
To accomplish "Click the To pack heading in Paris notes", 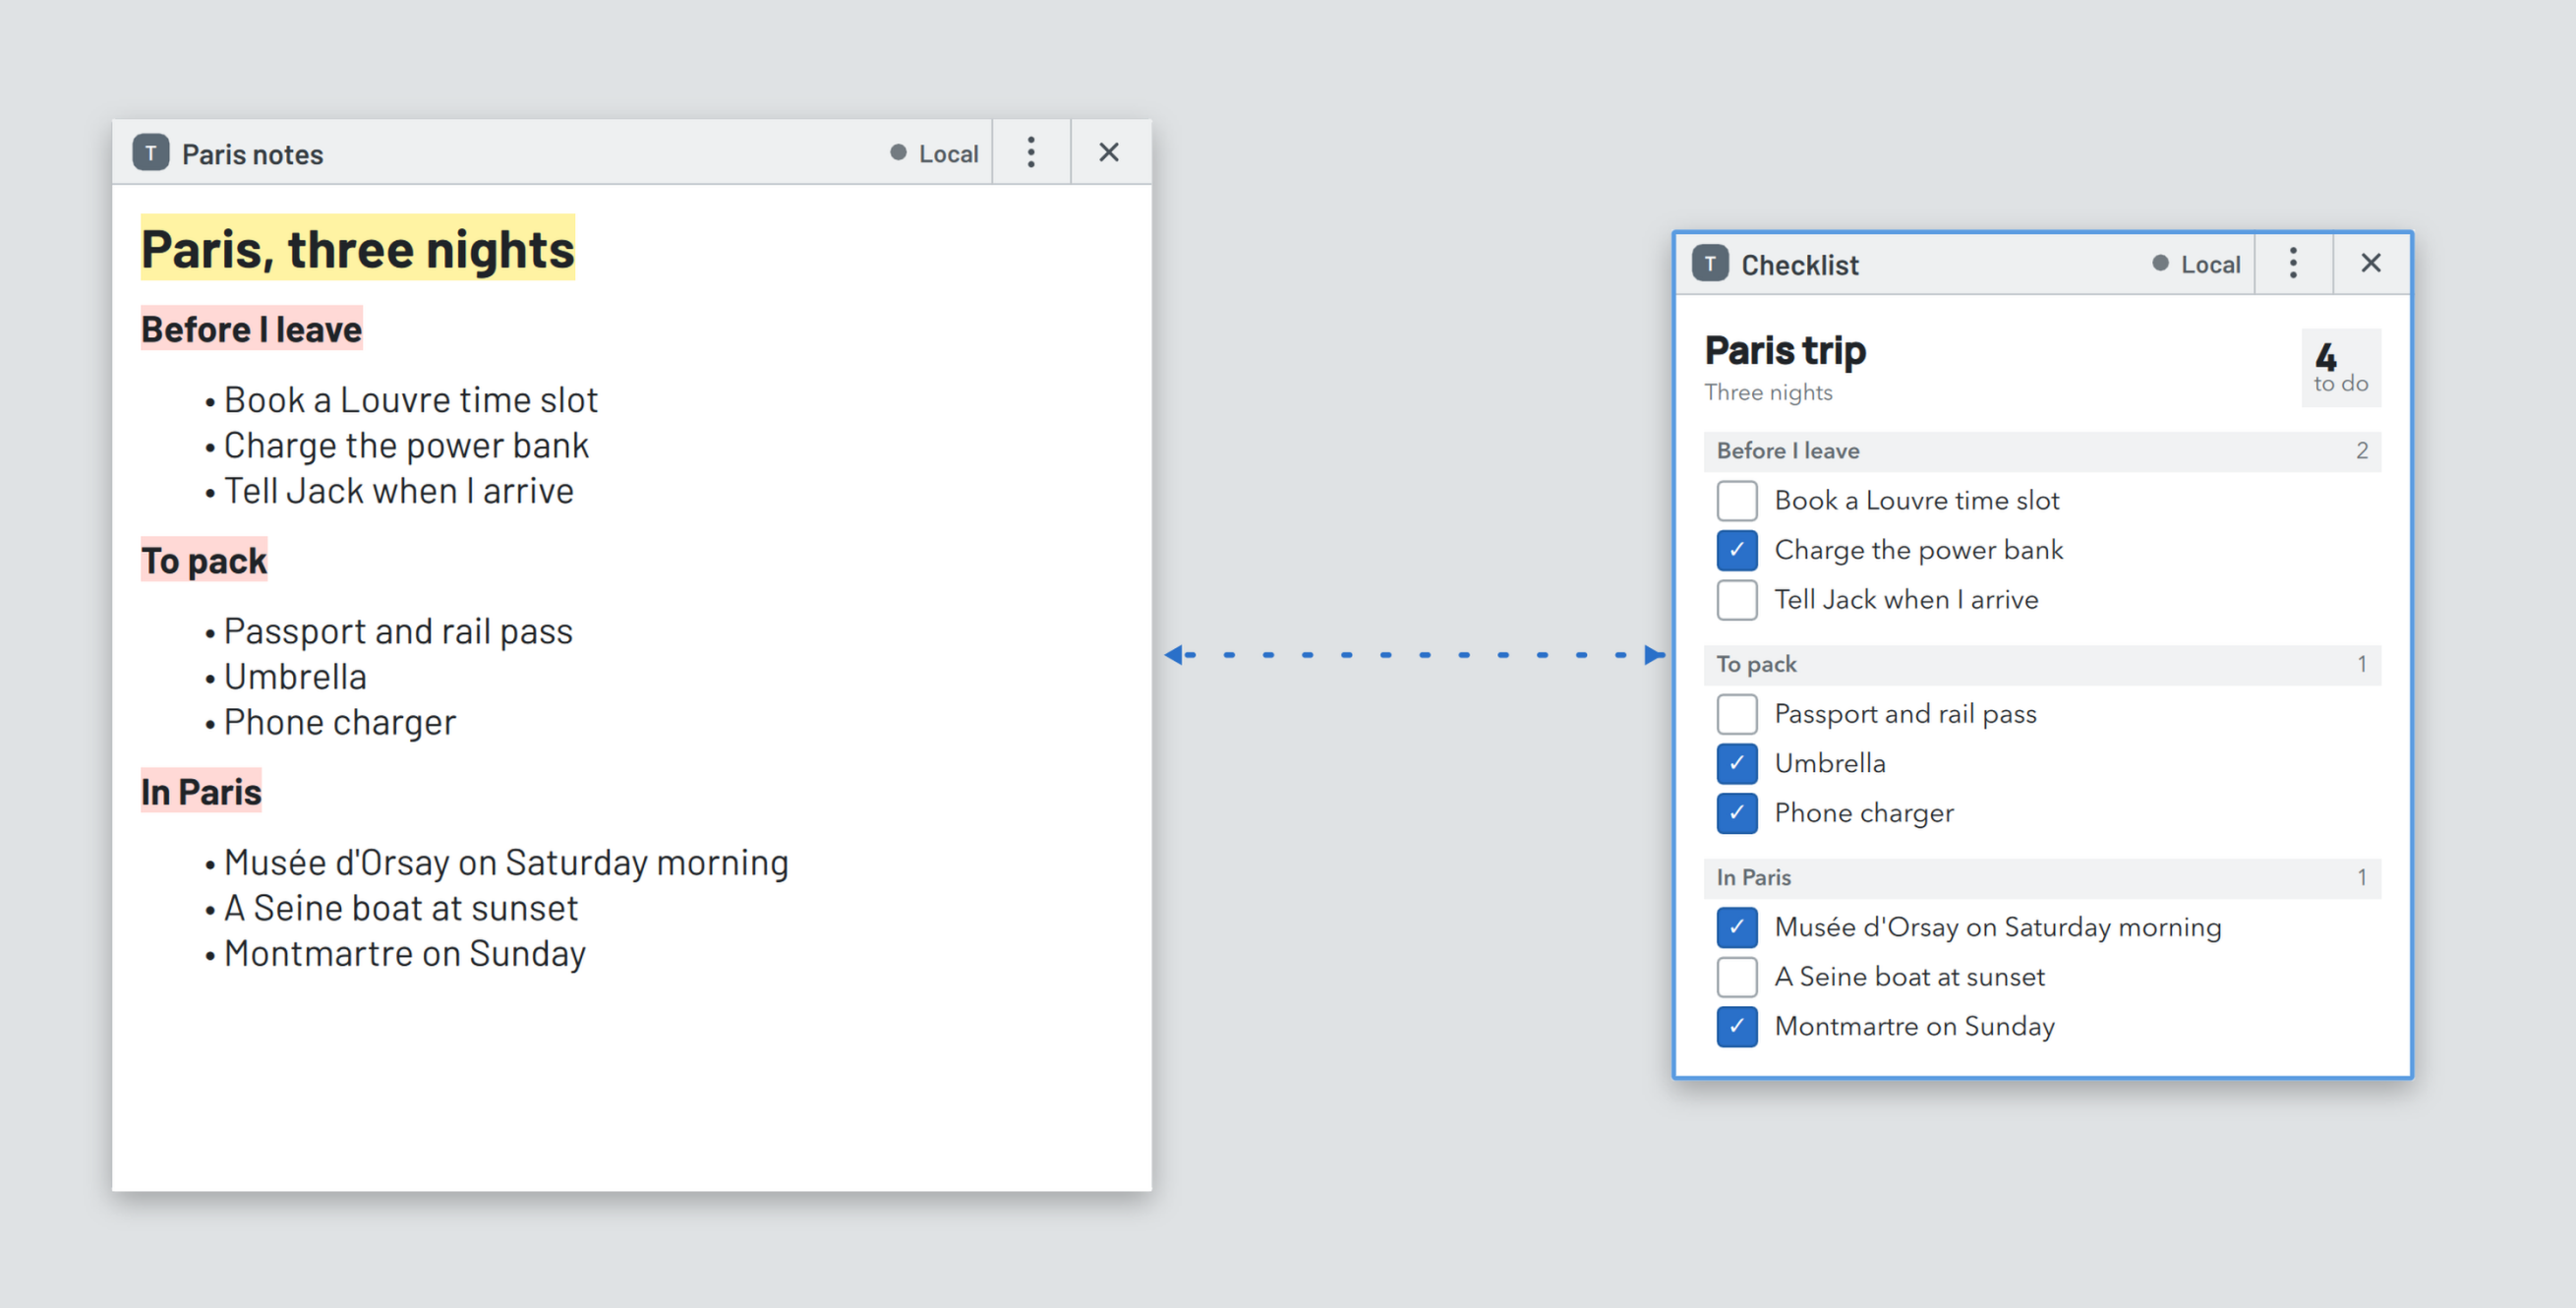I will [204, 560].
